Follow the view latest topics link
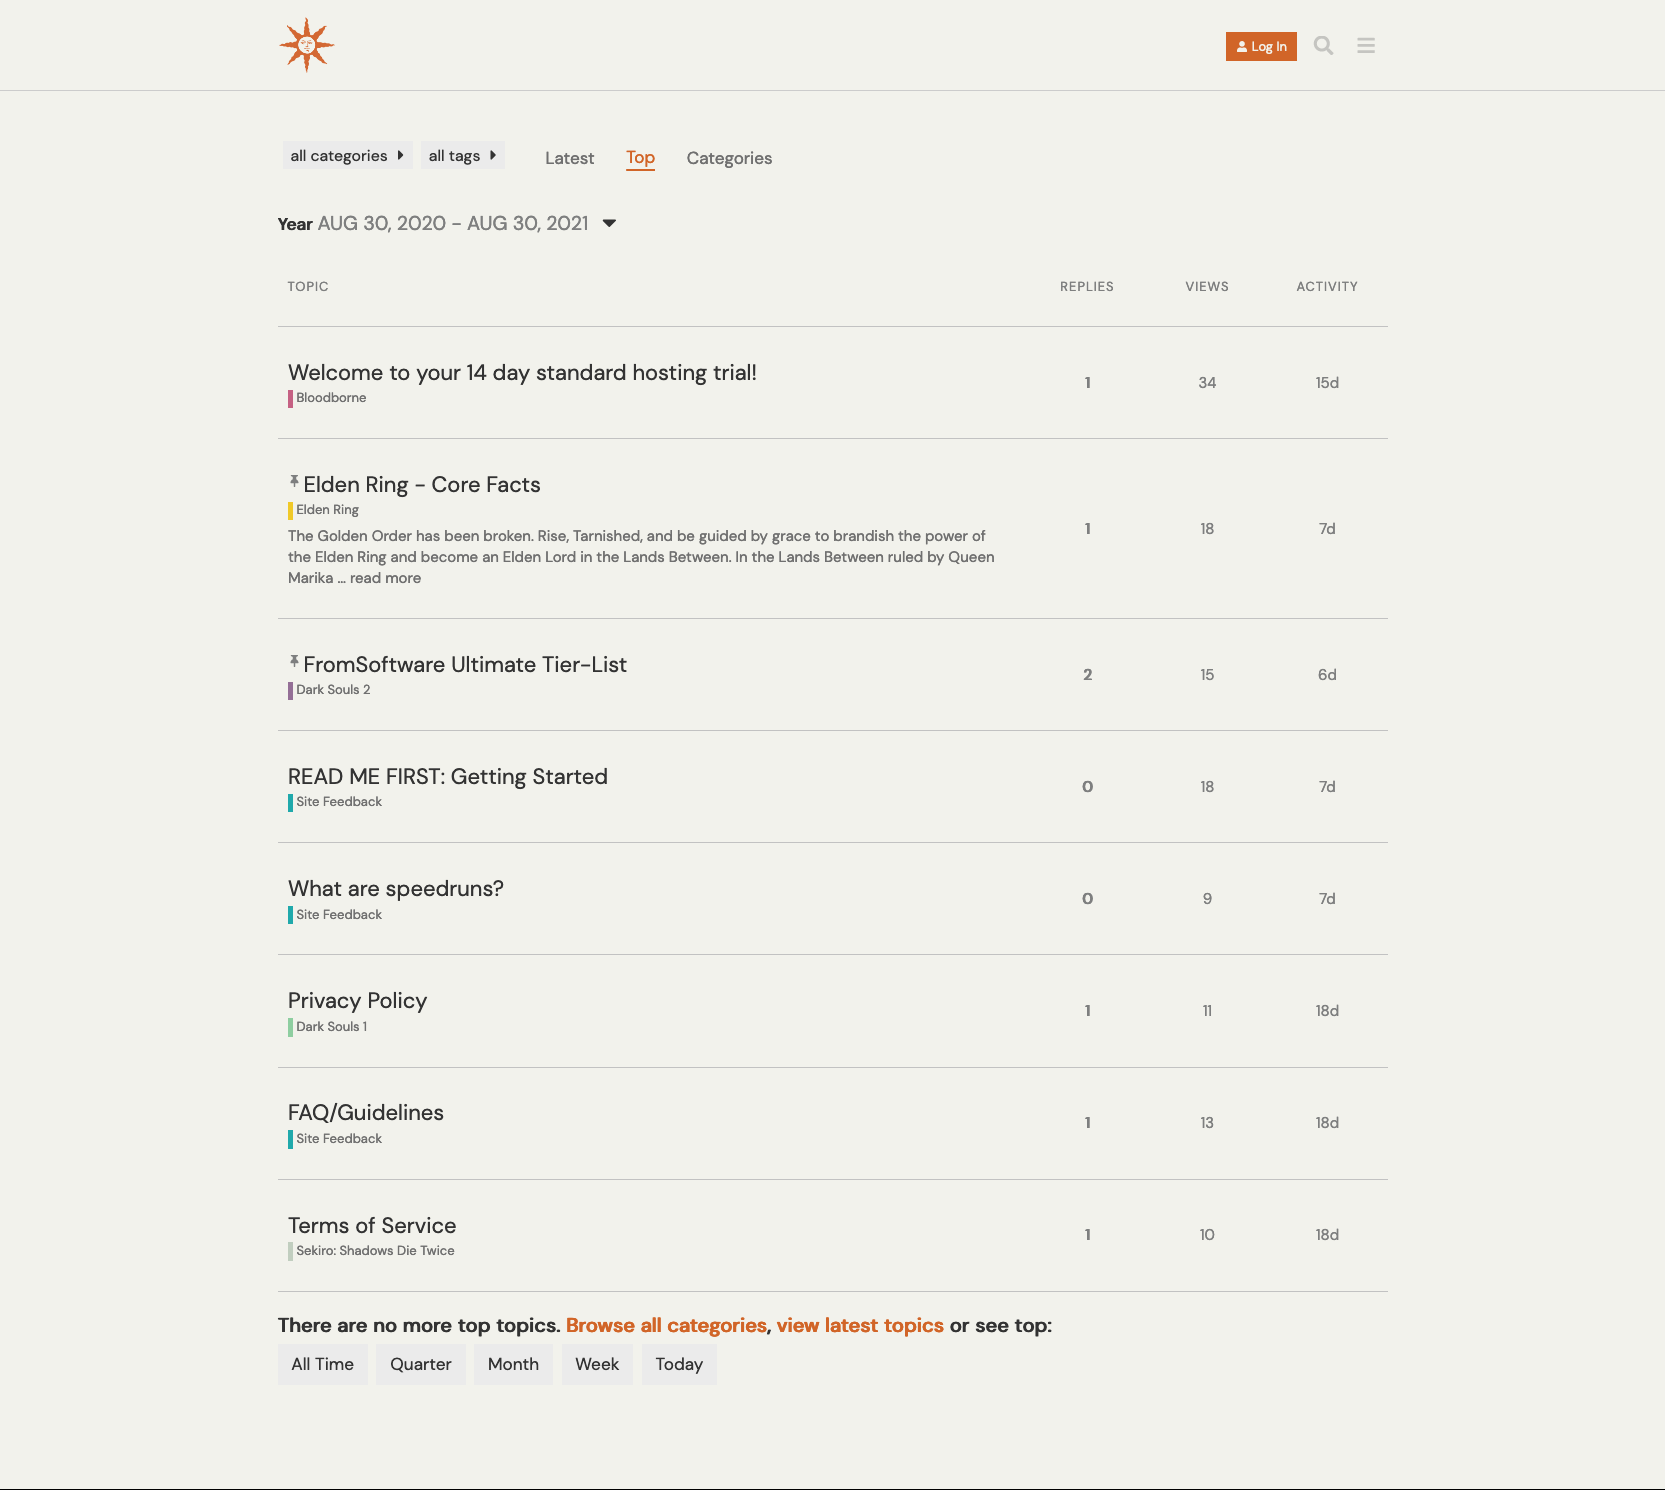Image resolution: width=1665 pixels, height=1490 pixels. (860, 1325)
